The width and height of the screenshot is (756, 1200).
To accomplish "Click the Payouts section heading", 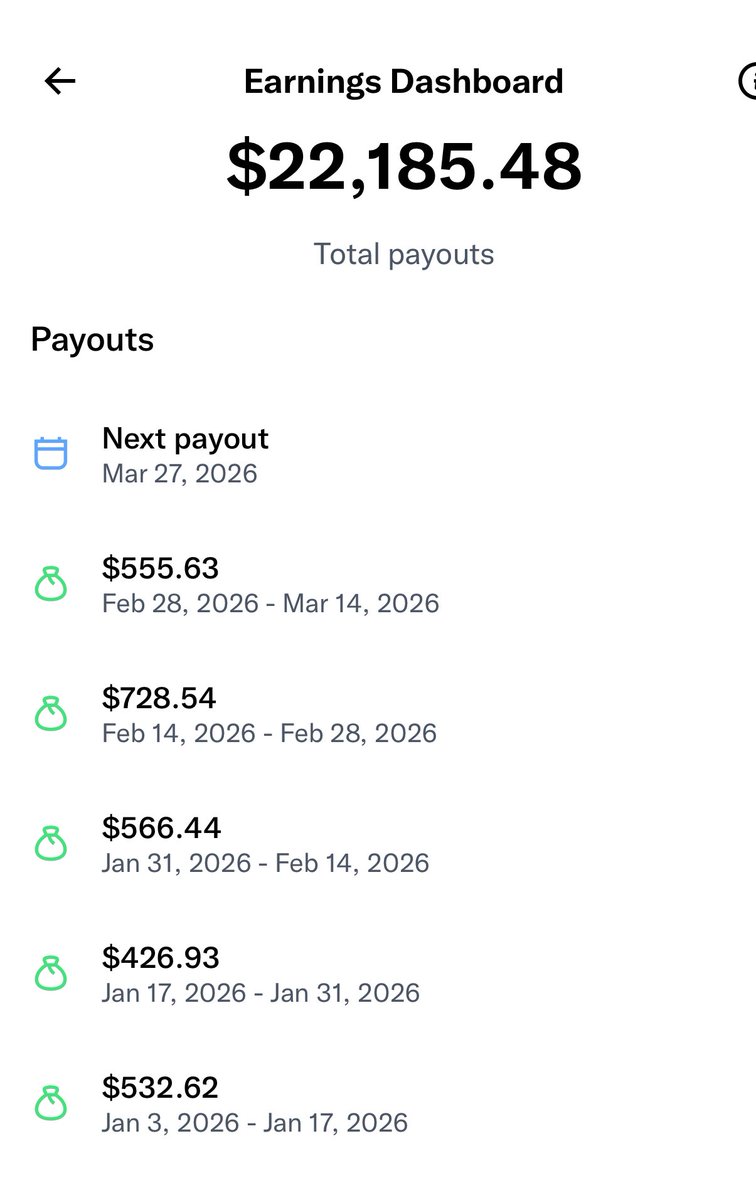I will (x=92, y=340).
